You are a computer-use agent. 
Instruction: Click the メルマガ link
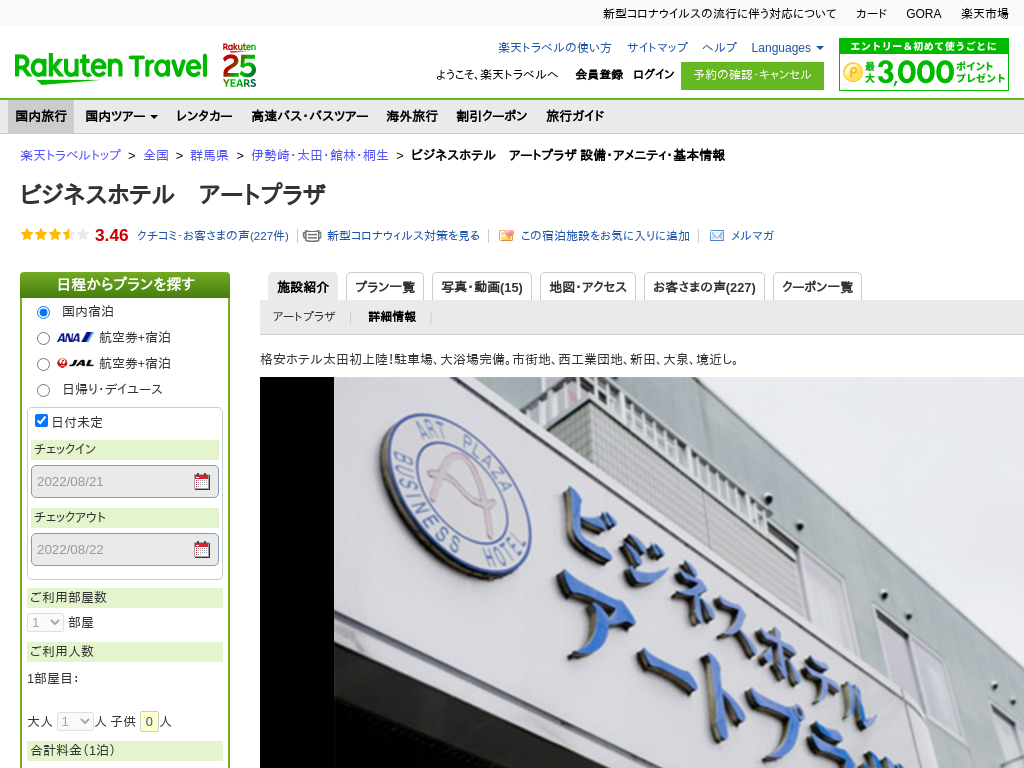tap(752, 236)
